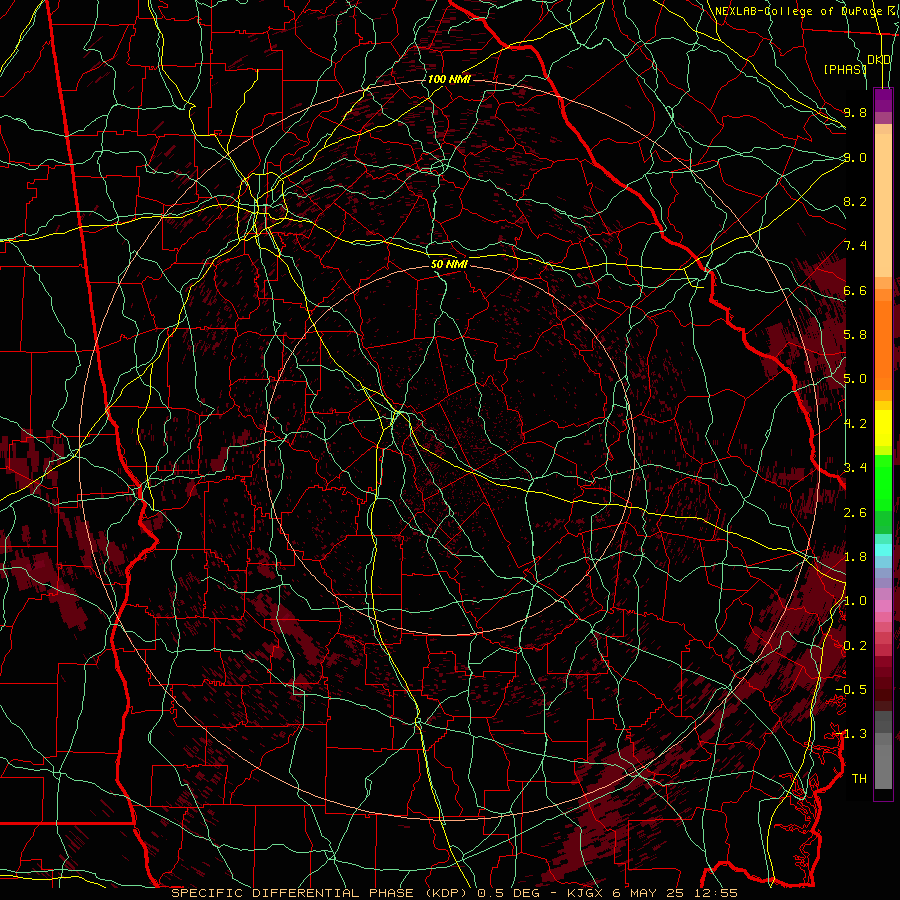Click the 7.4 scale value
The image size is (900, 900).
(x=855, y=246)
